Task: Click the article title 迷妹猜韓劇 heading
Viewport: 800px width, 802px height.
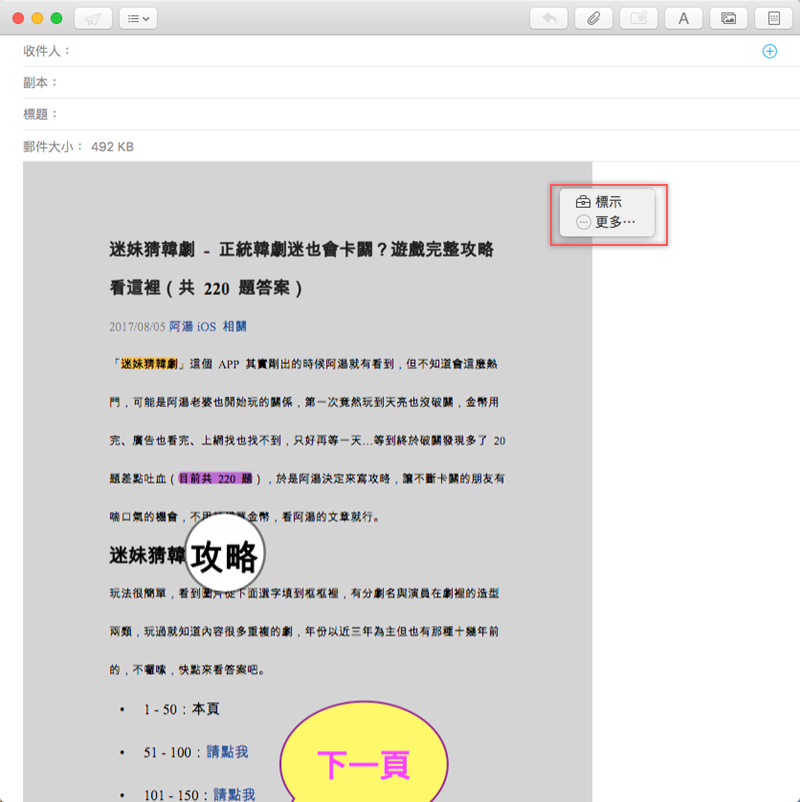Action: (301, 269)
